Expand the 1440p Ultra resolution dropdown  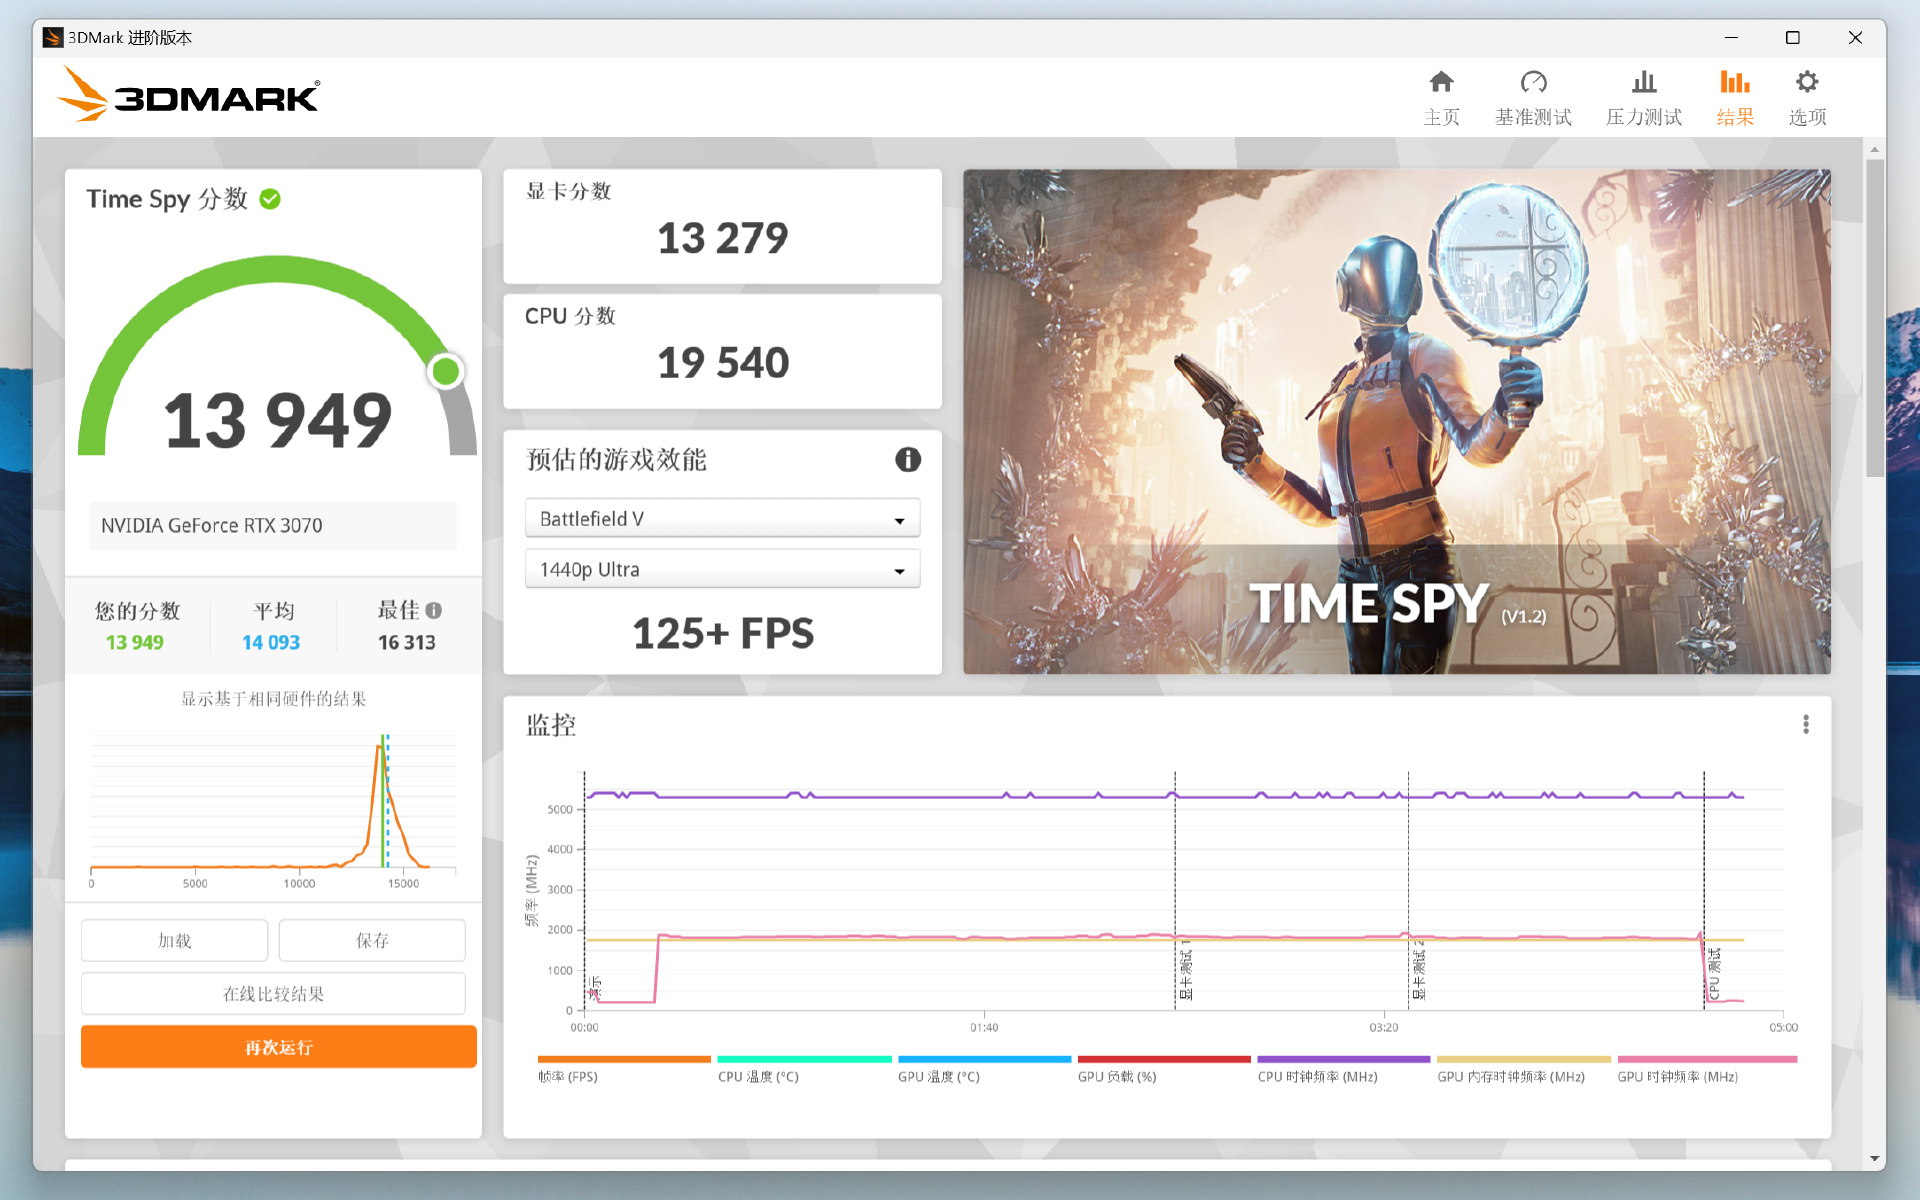click(x=722, y=570)
